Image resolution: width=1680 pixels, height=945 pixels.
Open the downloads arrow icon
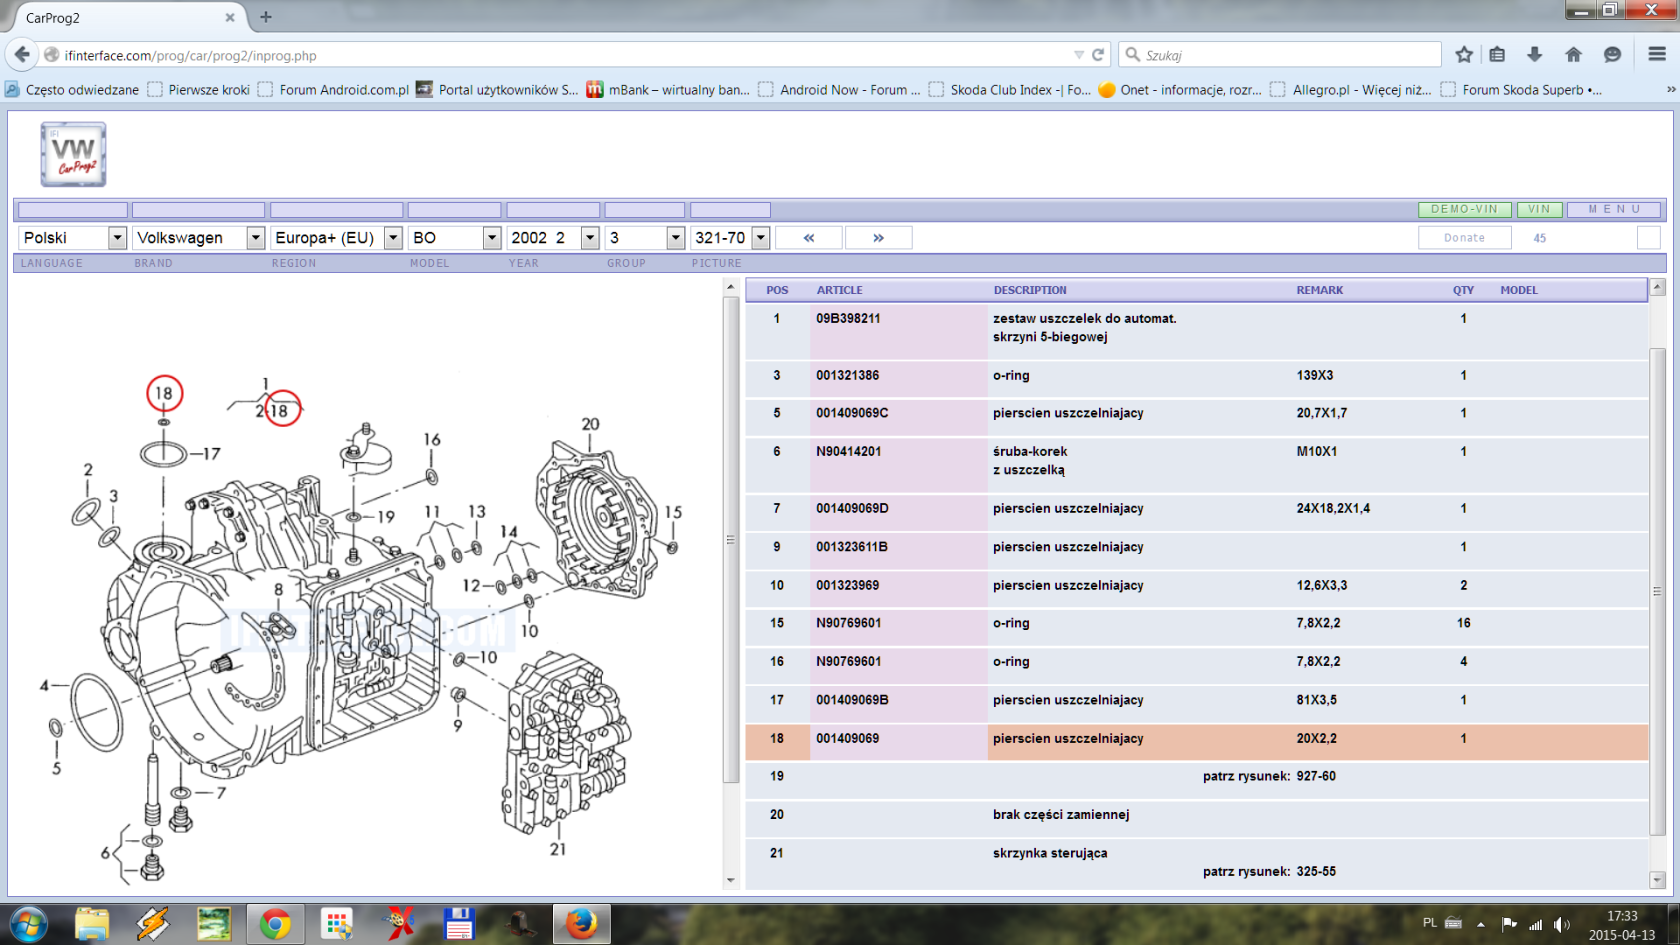tap(1534, 55)
